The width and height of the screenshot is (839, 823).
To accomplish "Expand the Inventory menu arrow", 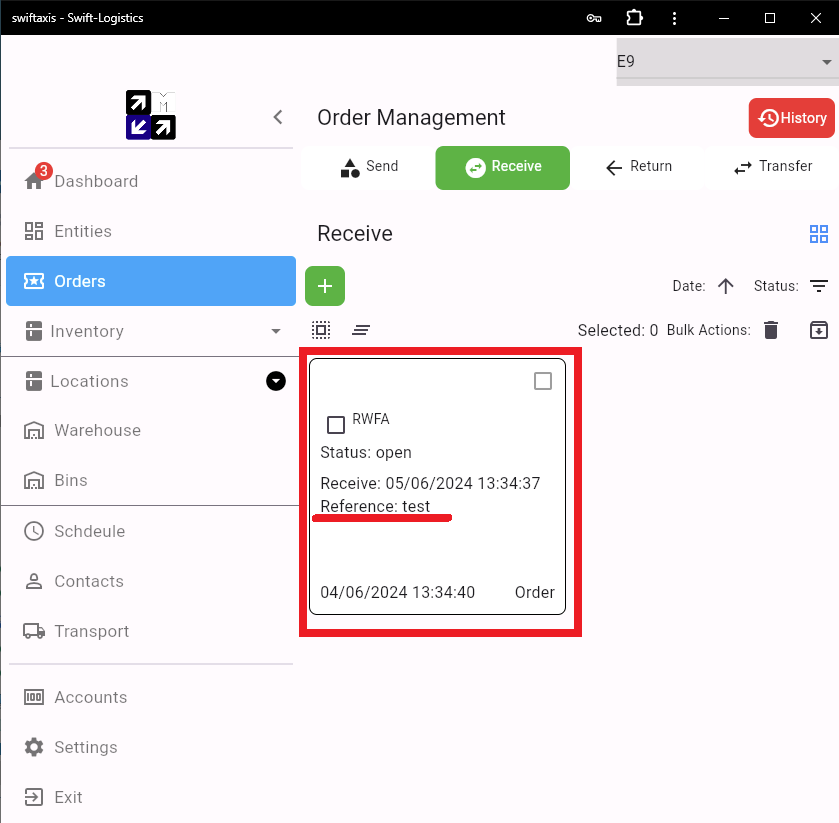I will [x=276, y=331].
